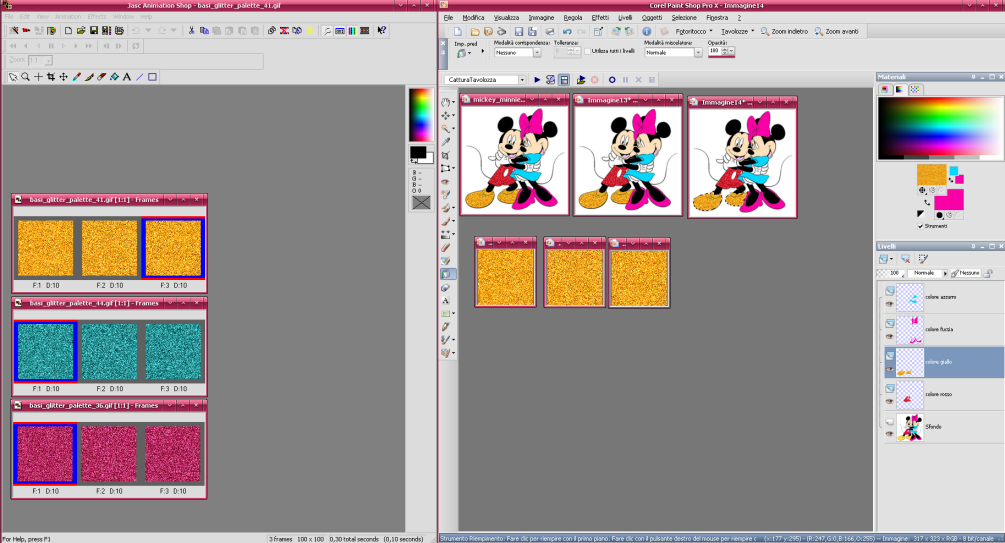Image resolution: width=1005 pixels, height=543 pixels.
Task: Open the Modifica menu
Action: pyautogui.click(x=474, y=17)
